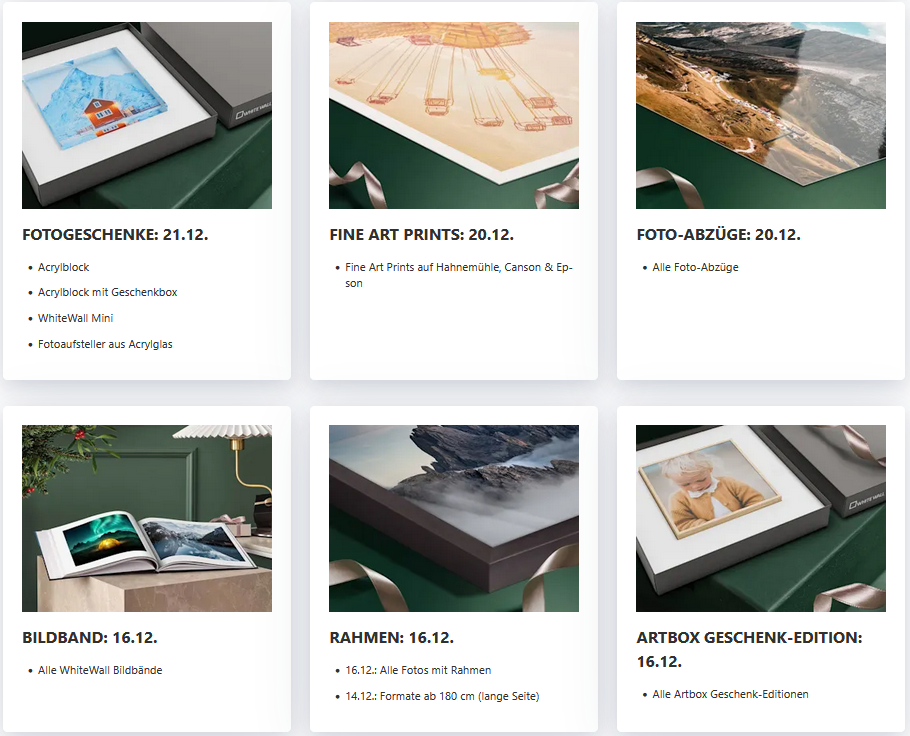The height and width of the screenshot is (736, 910).
Task: Select Fotoaufsteller aus Acrylglas entry
Action: (105, 344)
